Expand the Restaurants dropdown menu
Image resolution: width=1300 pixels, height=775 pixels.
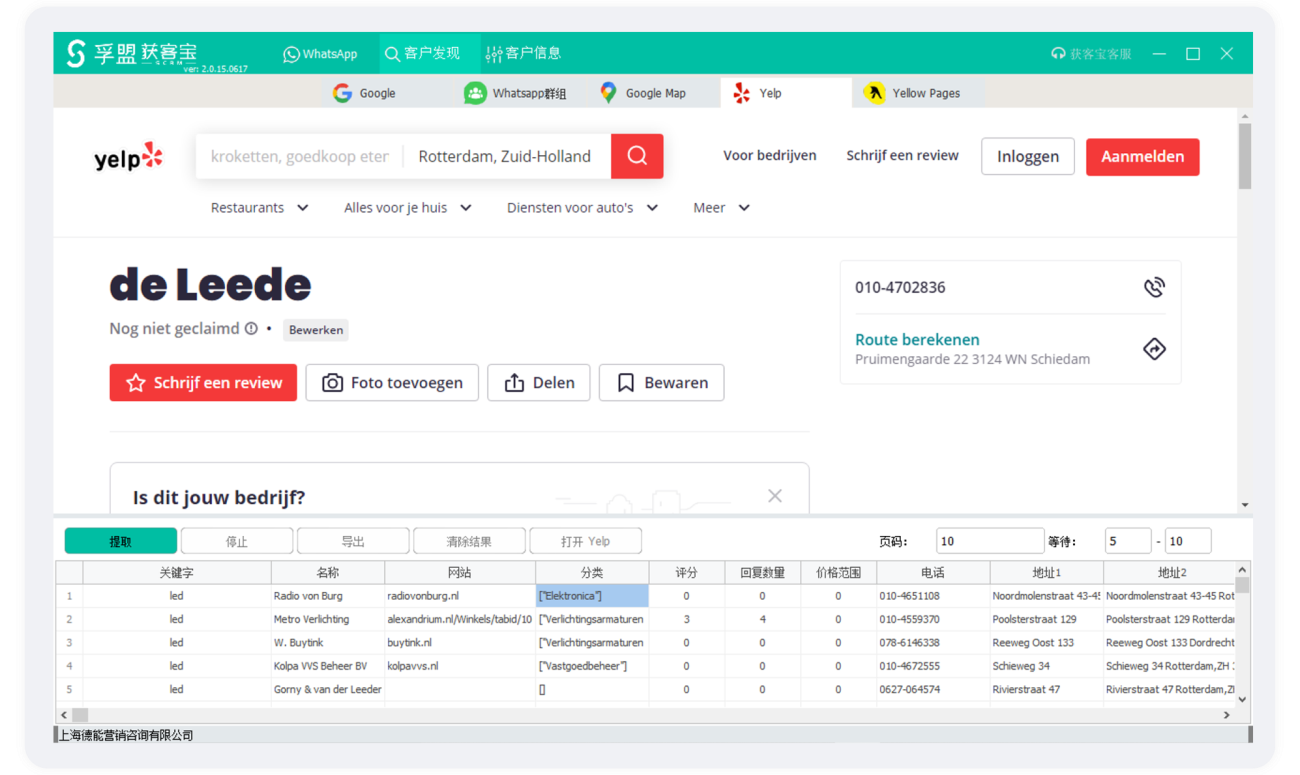pos(259,208)
